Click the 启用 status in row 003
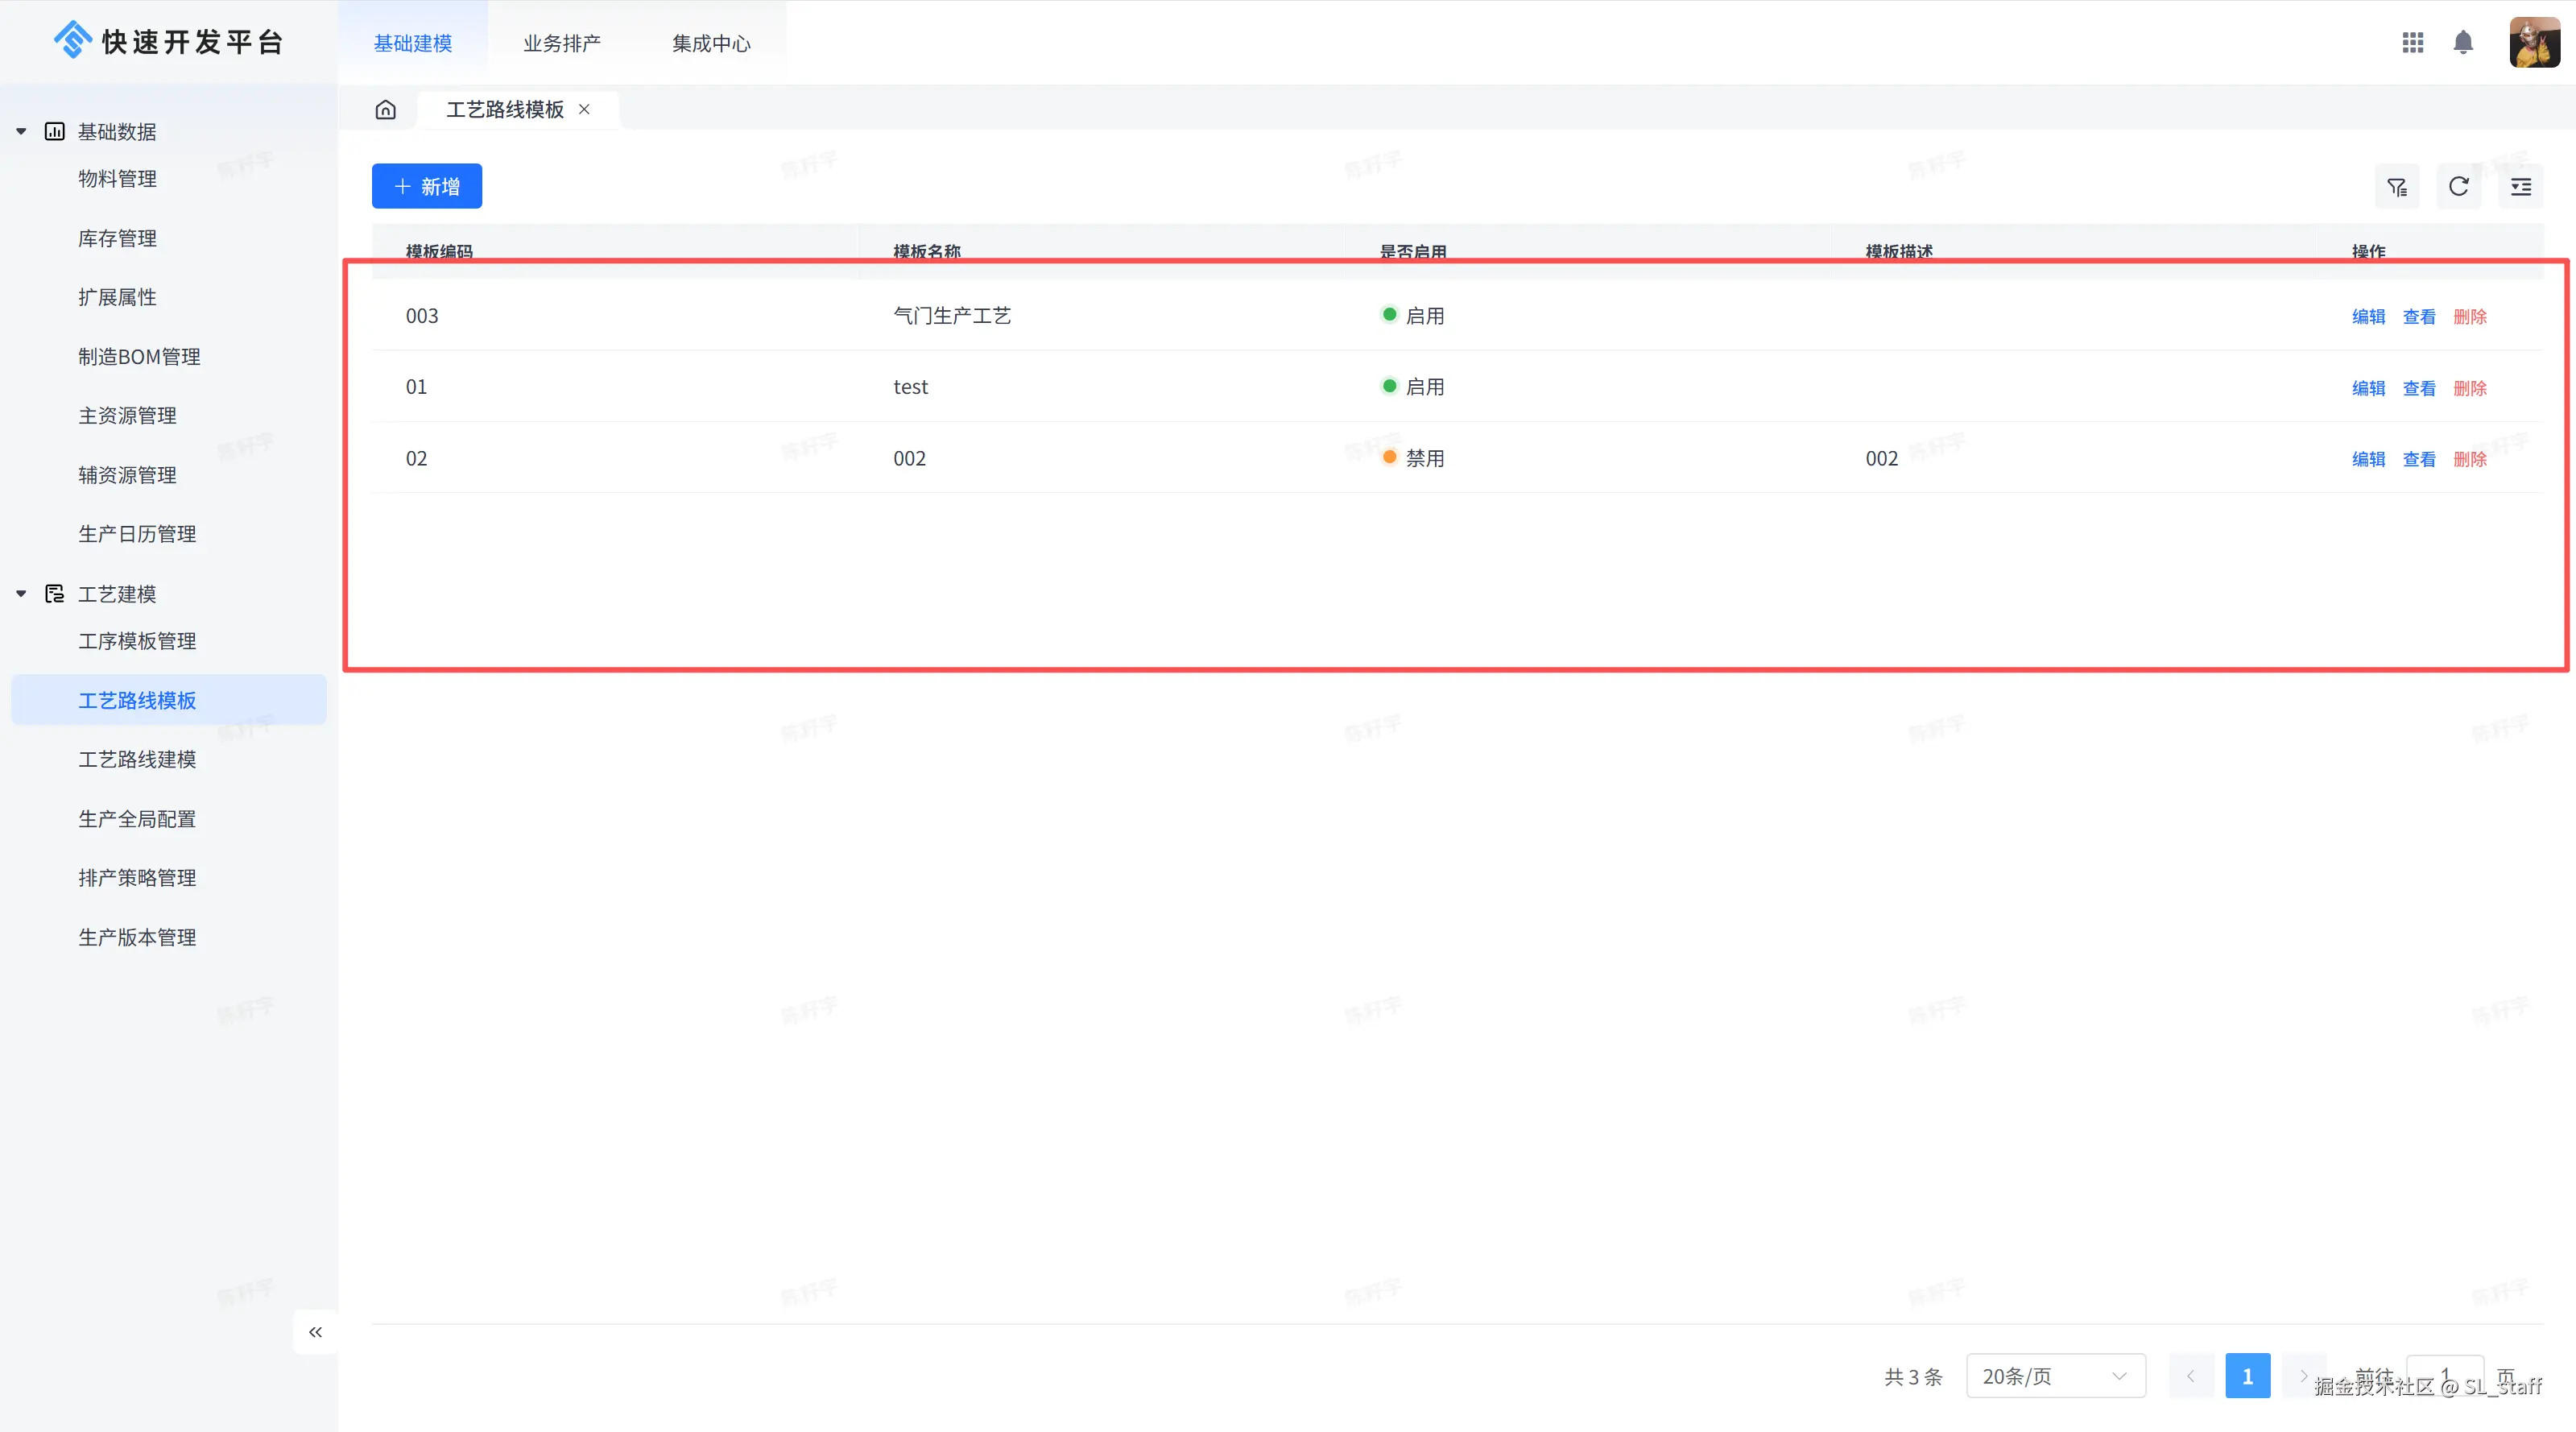The height and width of the screenshot is (1432, 2576). [1413, 316]
